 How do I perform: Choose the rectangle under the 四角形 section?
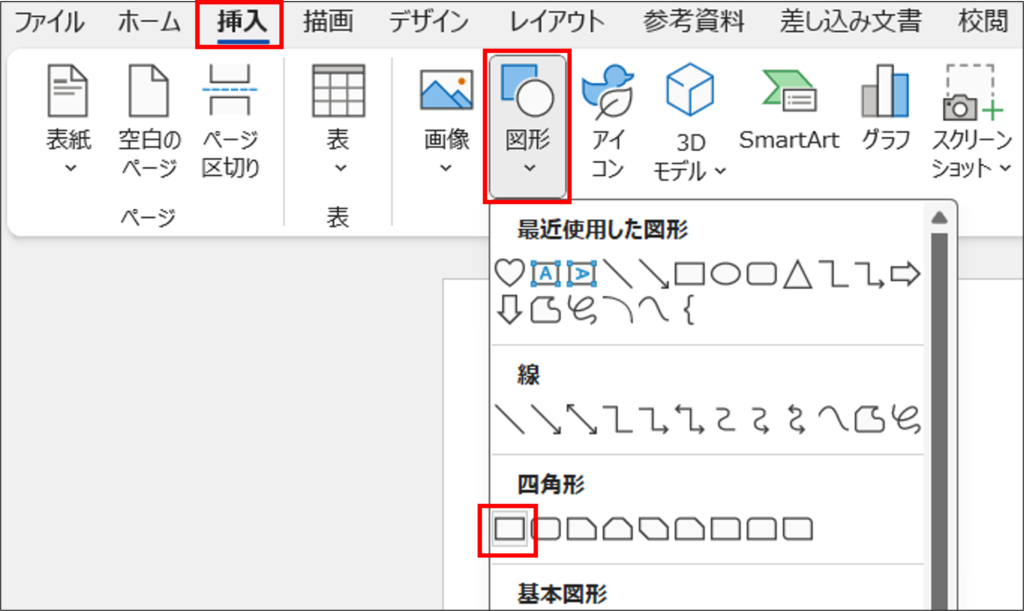(510, 528)
